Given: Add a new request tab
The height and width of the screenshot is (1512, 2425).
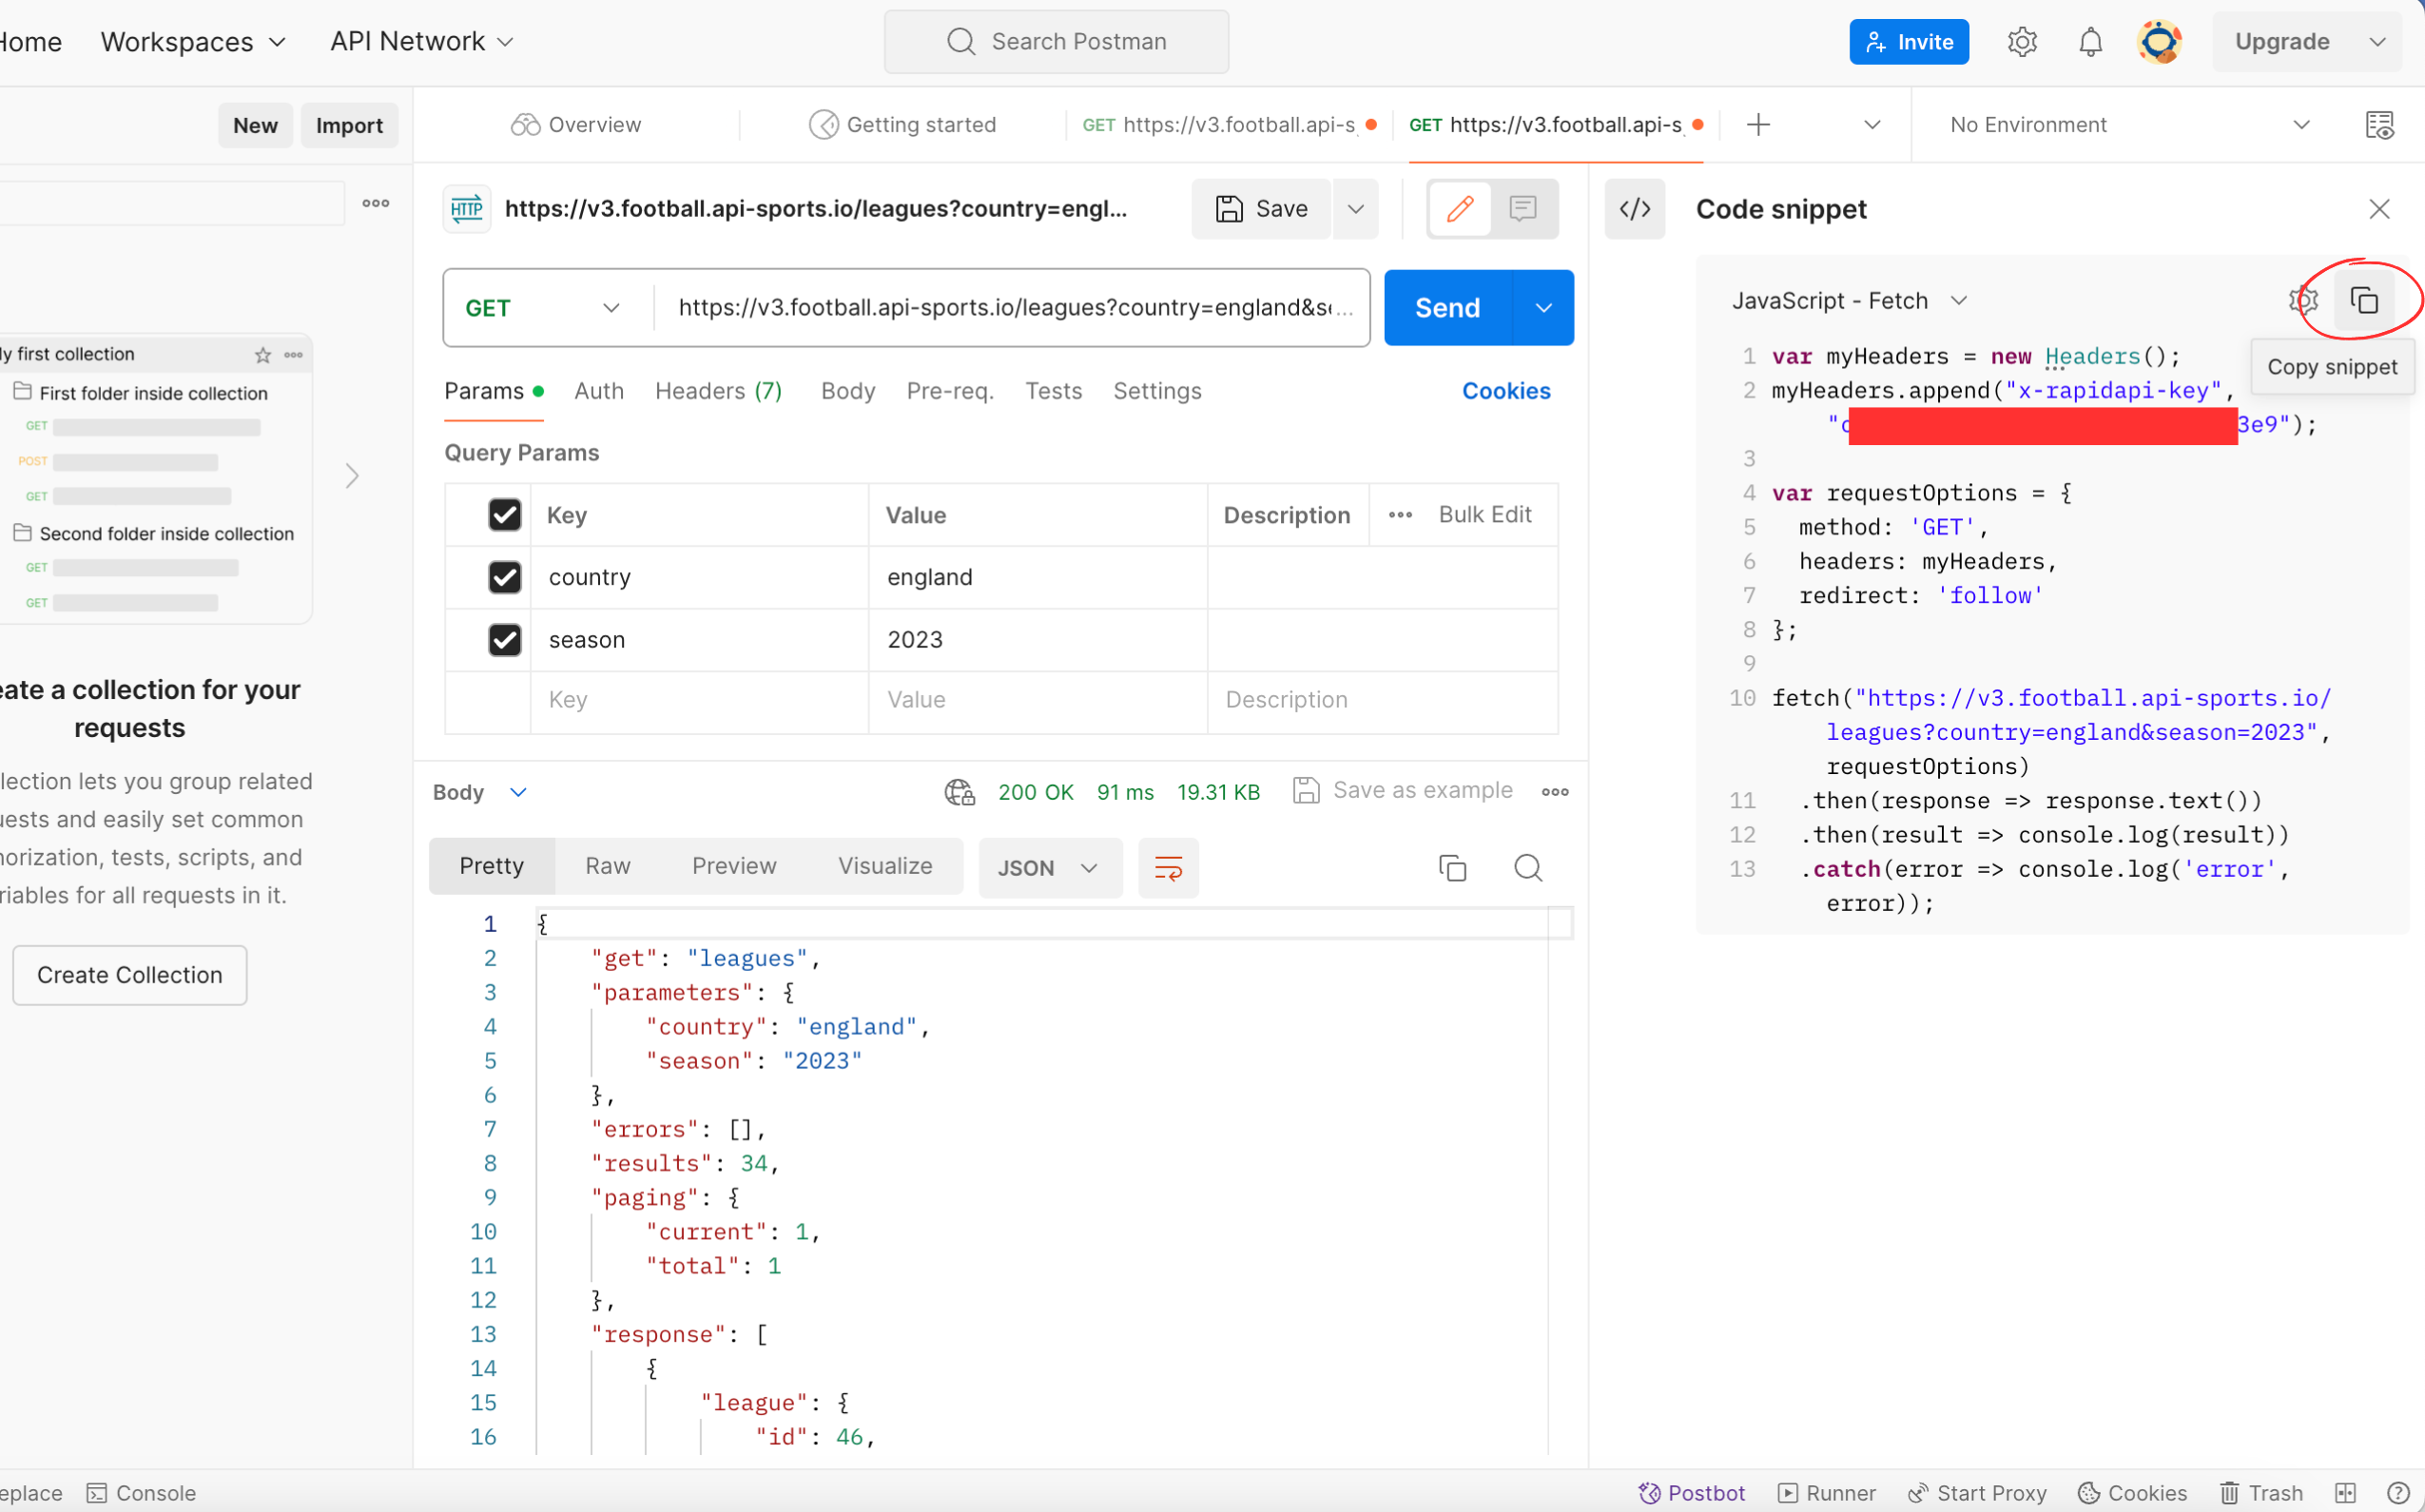Looking at the screenshot, I should [x=1758, y=125].
